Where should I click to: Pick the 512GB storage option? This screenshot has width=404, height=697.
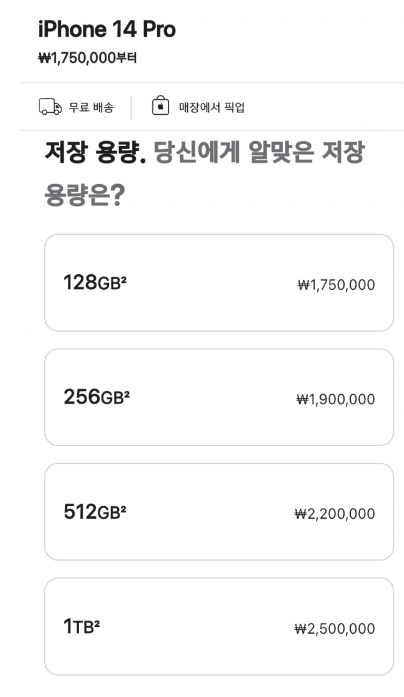click(x=219, y=512)
